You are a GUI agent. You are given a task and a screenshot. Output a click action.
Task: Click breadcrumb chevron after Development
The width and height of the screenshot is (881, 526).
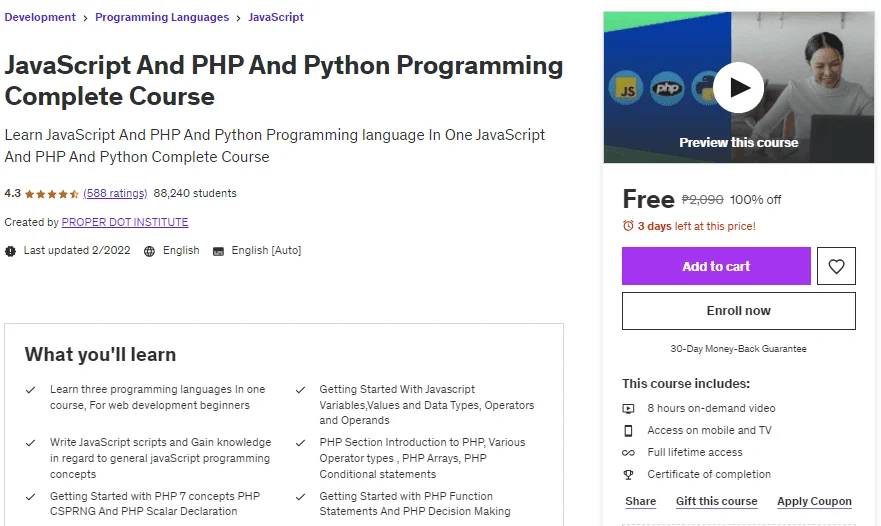(x=85, y=18)
